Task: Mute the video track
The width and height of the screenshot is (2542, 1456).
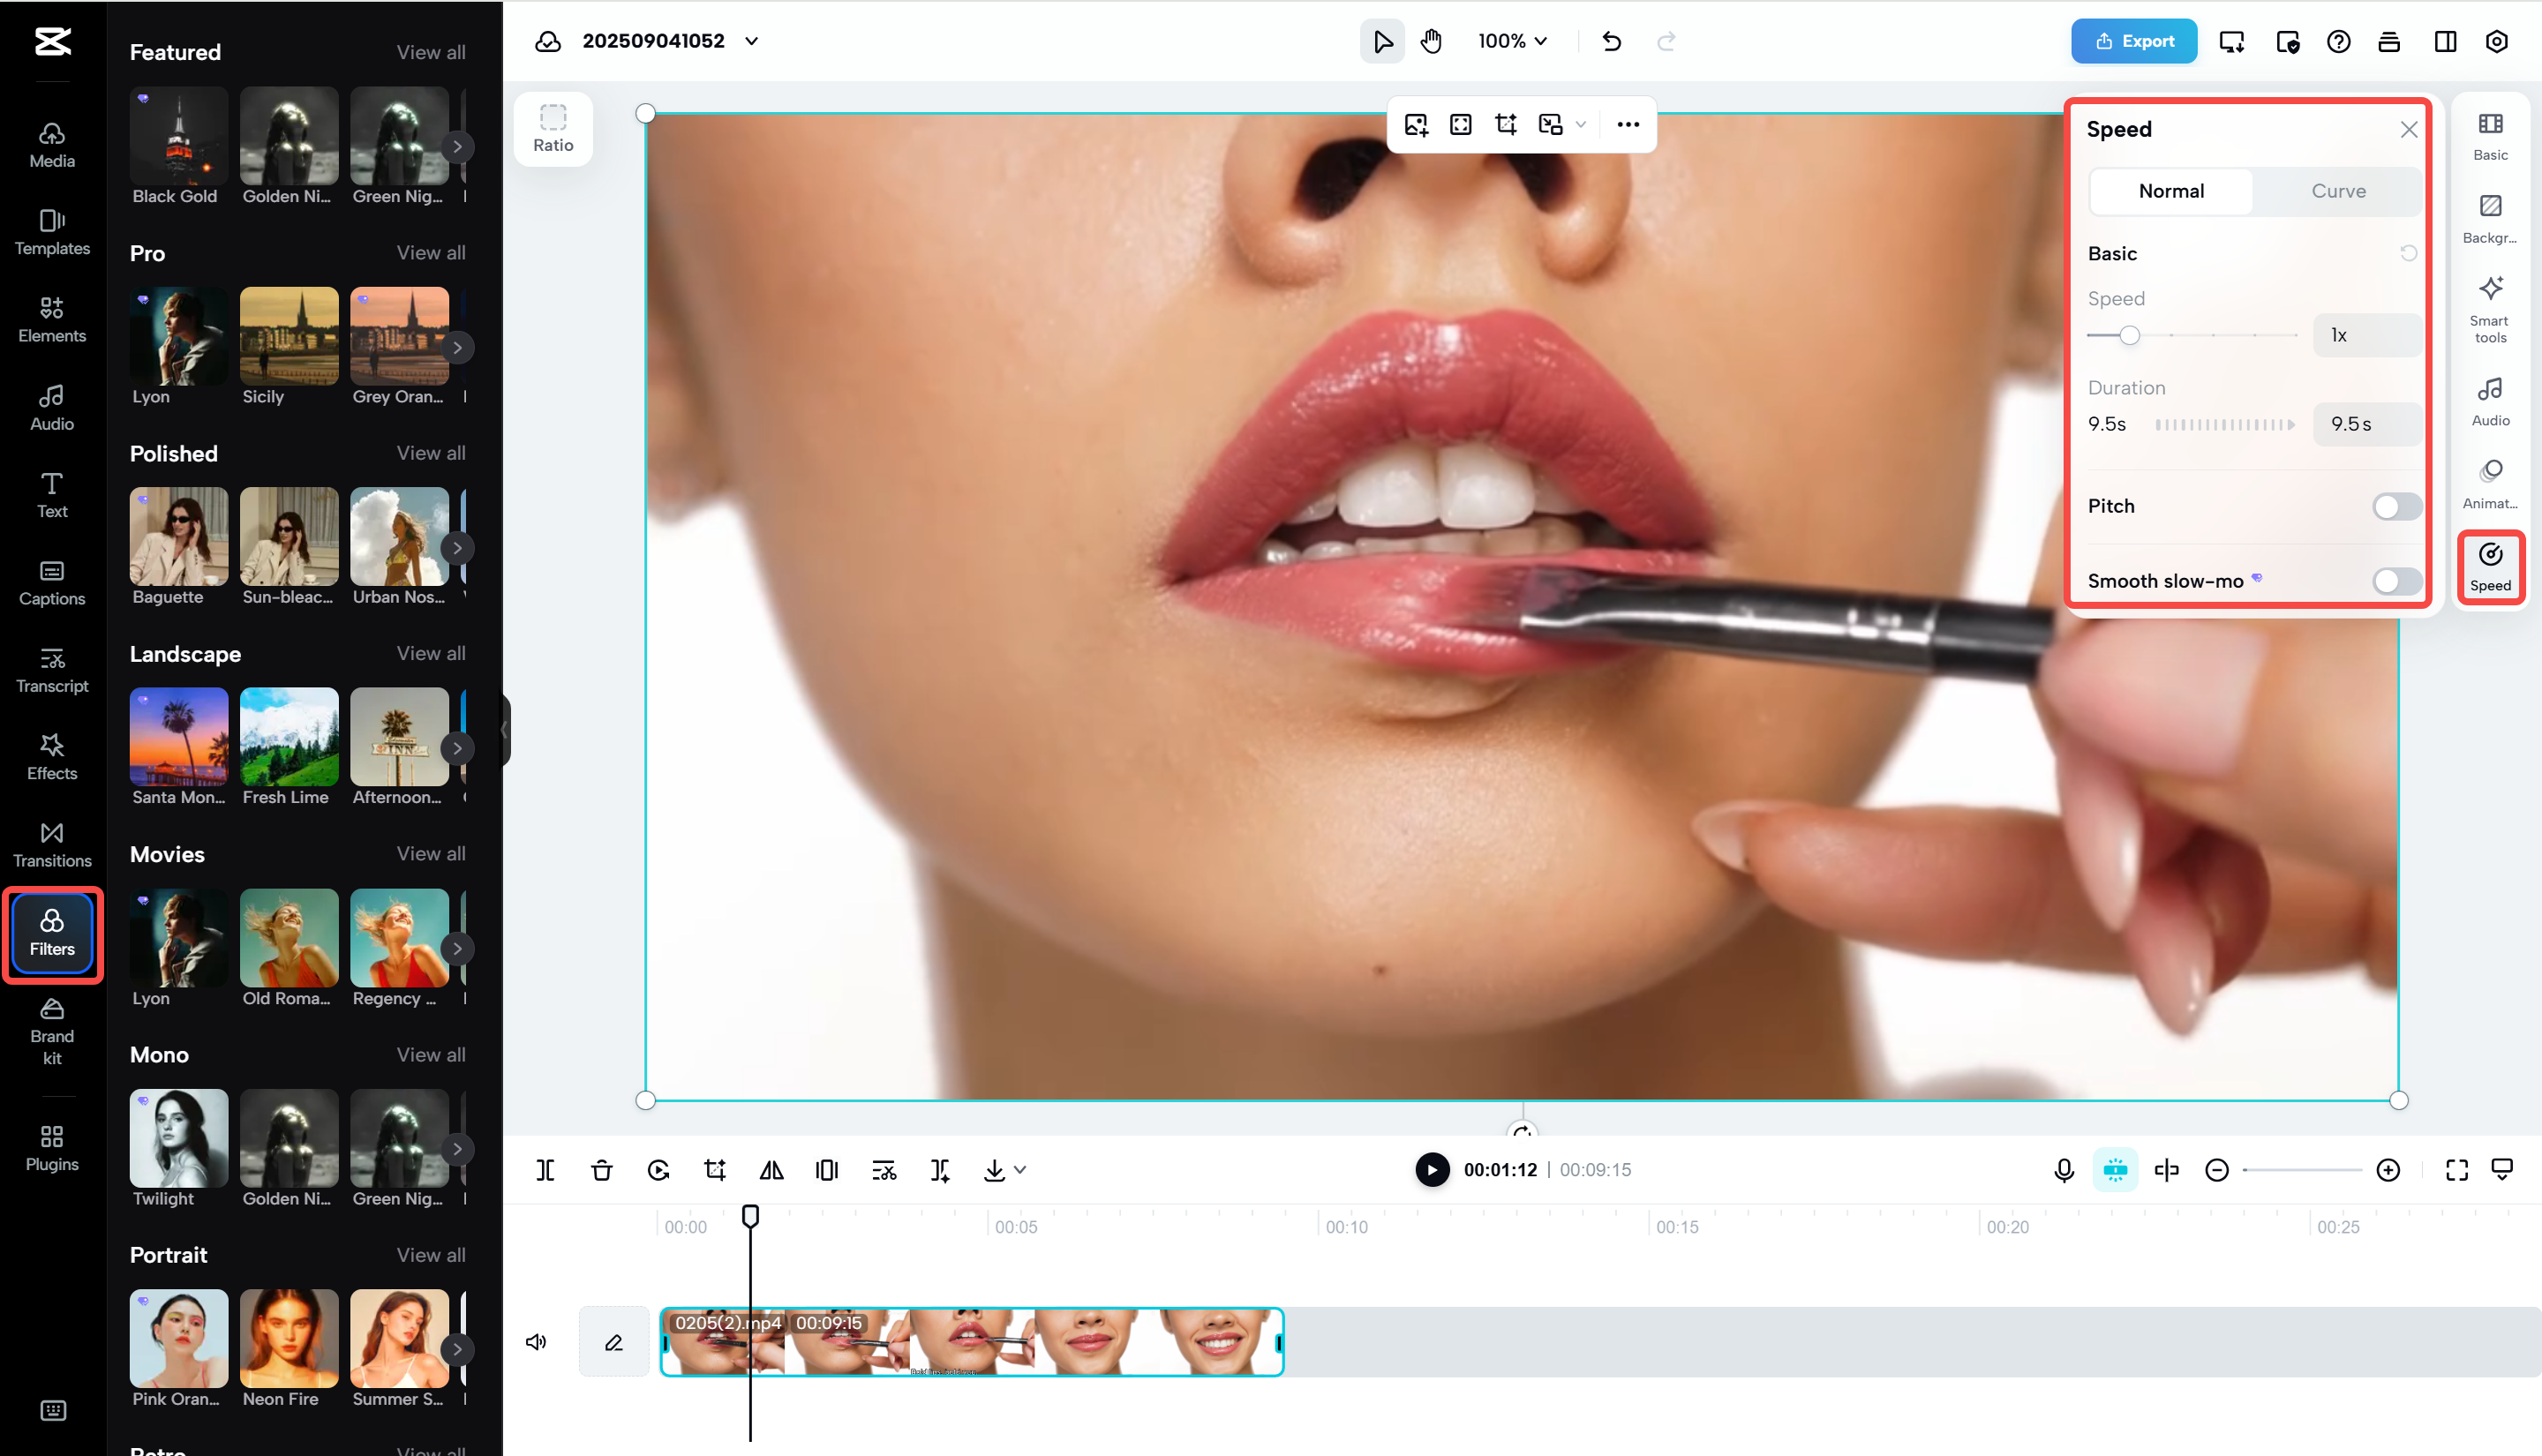Action: click(x=536, y=1341)
